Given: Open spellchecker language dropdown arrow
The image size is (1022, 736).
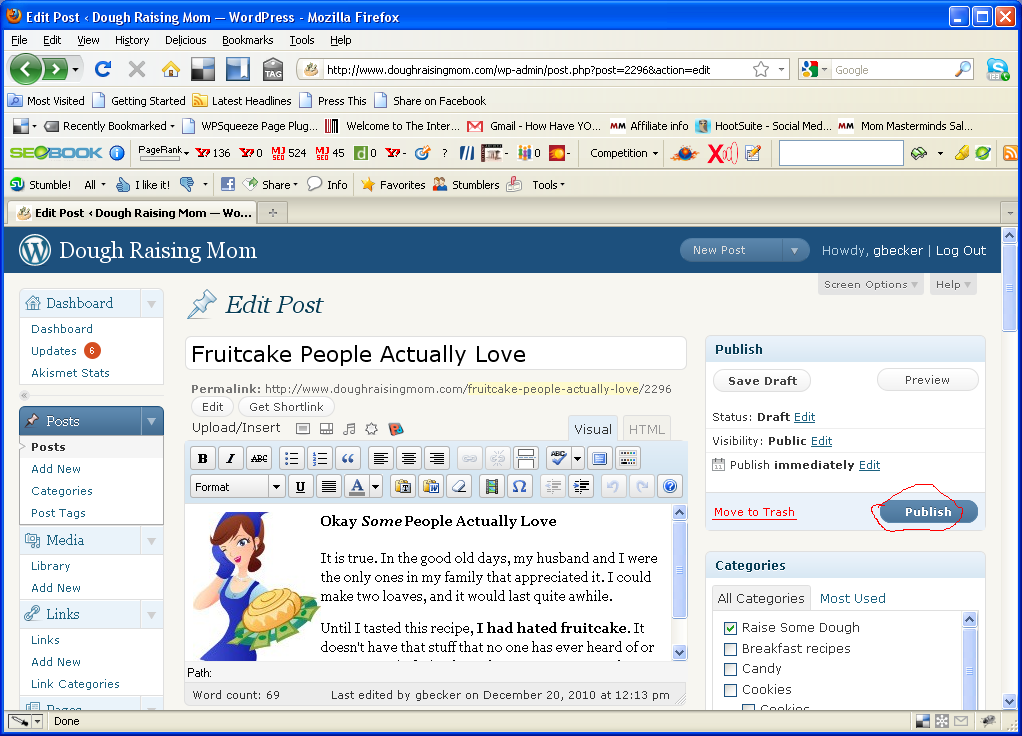Looking at the screenshot, I should [577, 458].
